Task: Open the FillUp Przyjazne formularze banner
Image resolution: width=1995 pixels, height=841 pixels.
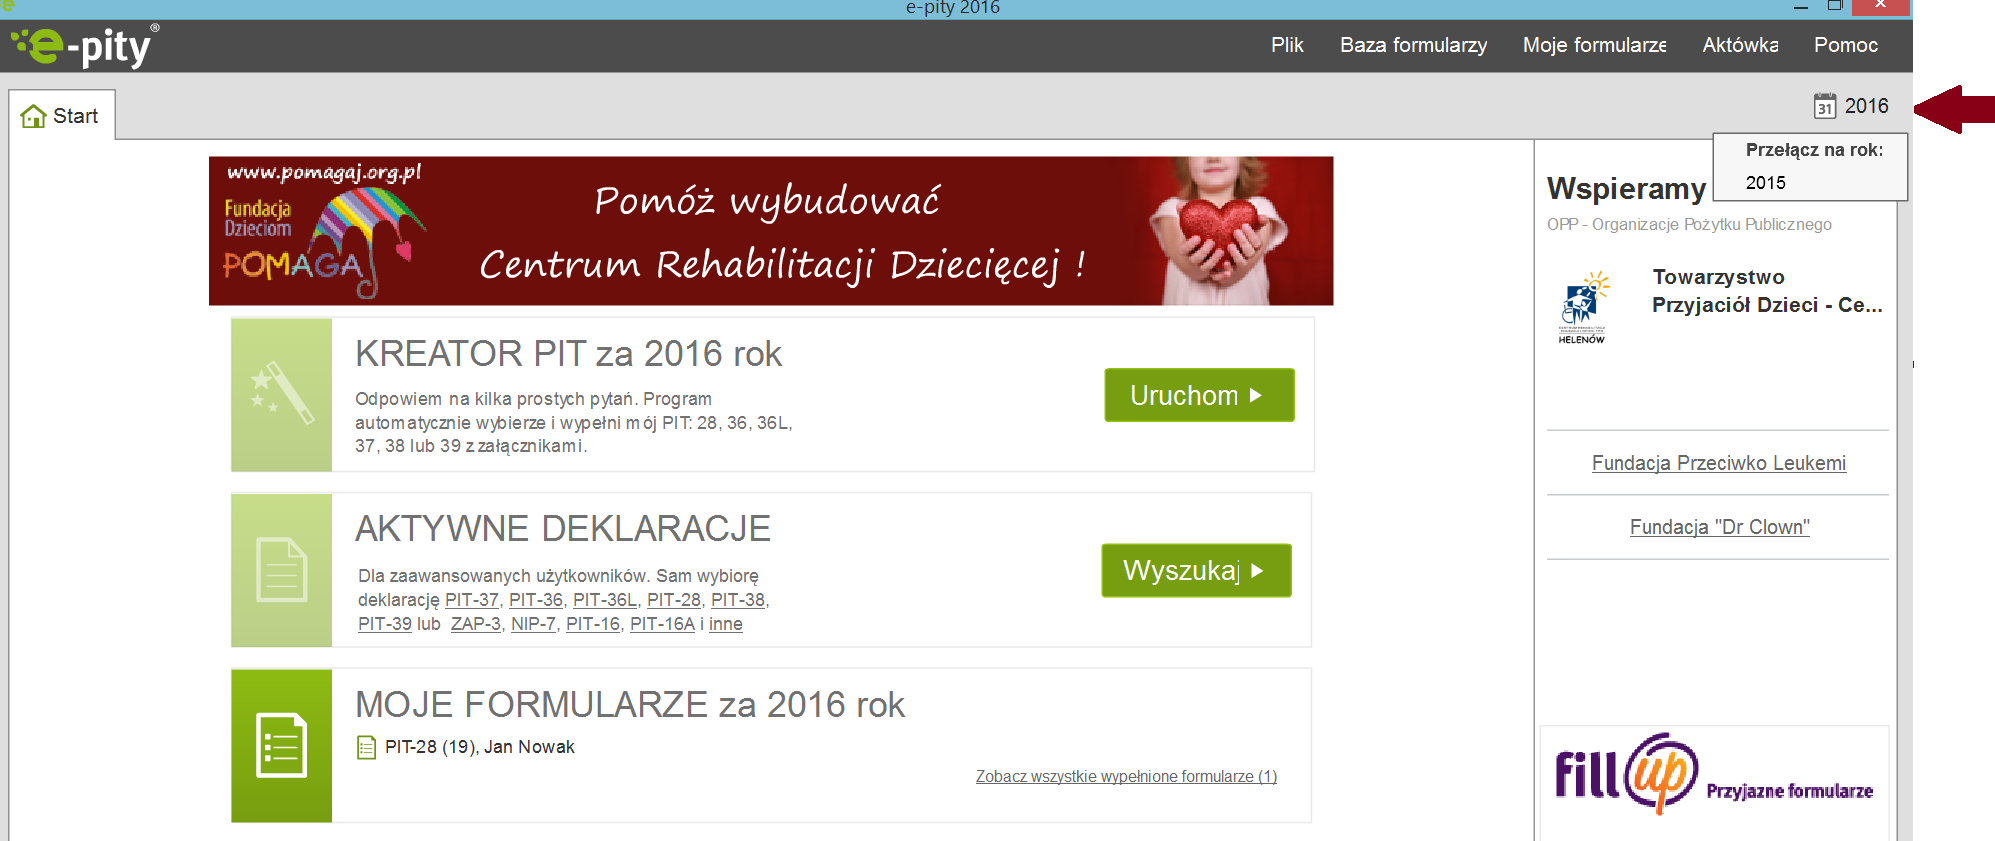Action: click(x=1713, y=775)
